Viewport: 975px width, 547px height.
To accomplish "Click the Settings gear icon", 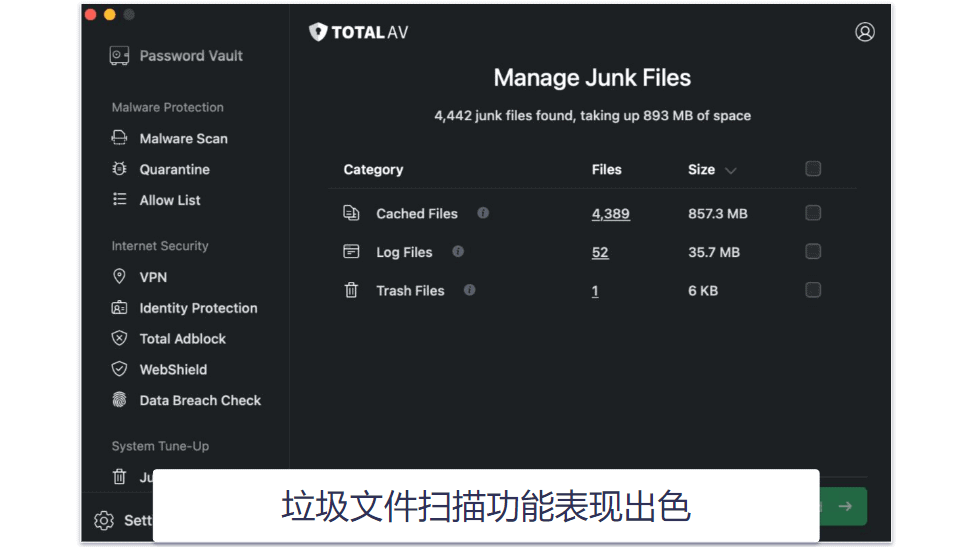I will [104, 520].
